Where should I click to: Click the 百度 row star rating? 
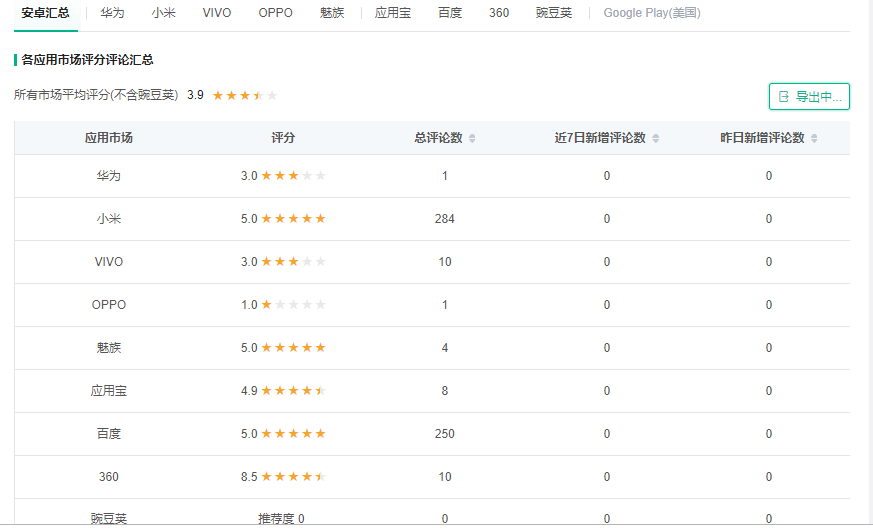tap(293, 434)
